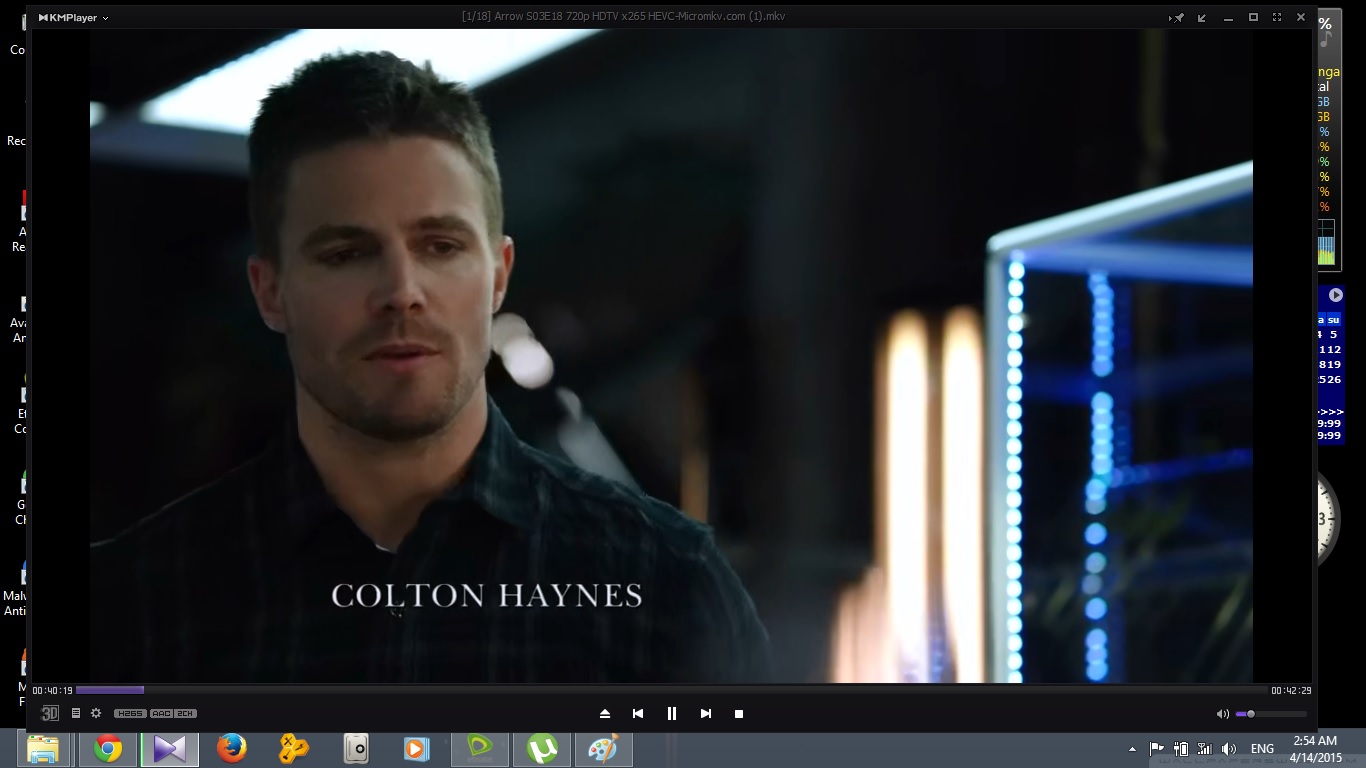Seek within the purple playback progress bar
Viewport: 1366px width, 768px height.
pyautogui.click(x=110, y=690)
